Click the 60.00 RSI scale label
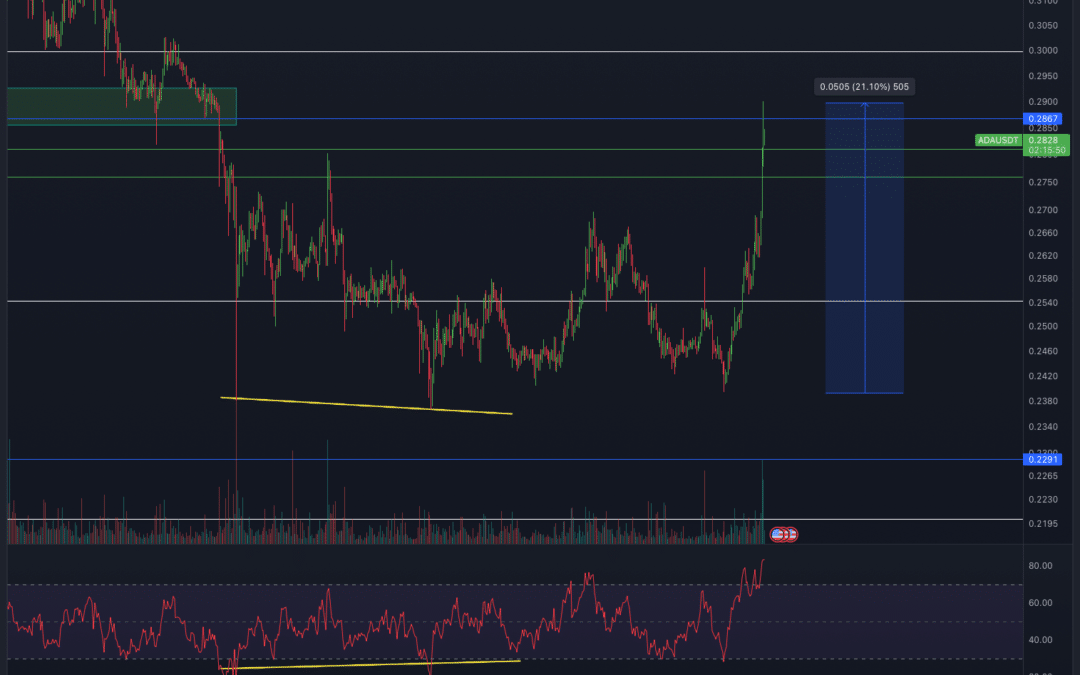This screenshot has height=675, width=1080. click(1040, 603)
